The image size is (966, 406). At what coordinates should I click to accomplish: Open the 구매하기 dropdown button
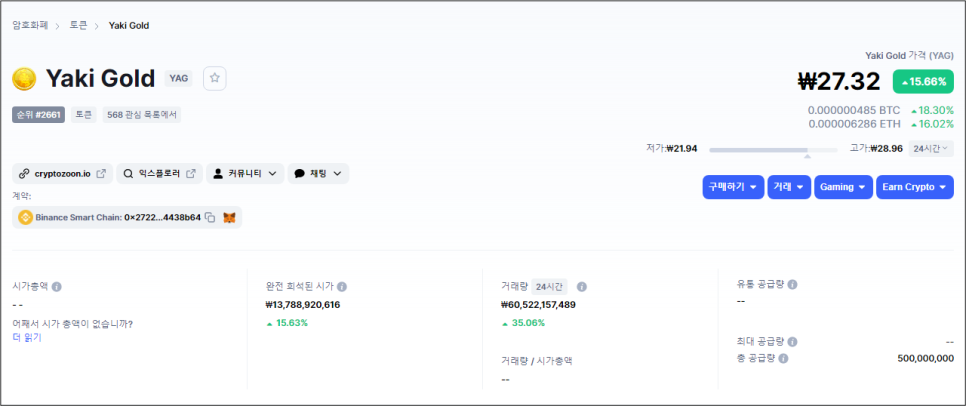click(733, 187)
